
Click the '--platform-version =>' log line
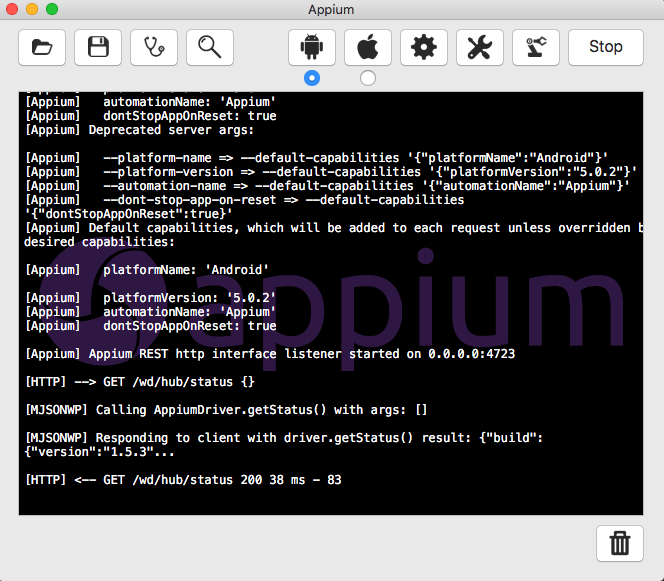(331, 172)
